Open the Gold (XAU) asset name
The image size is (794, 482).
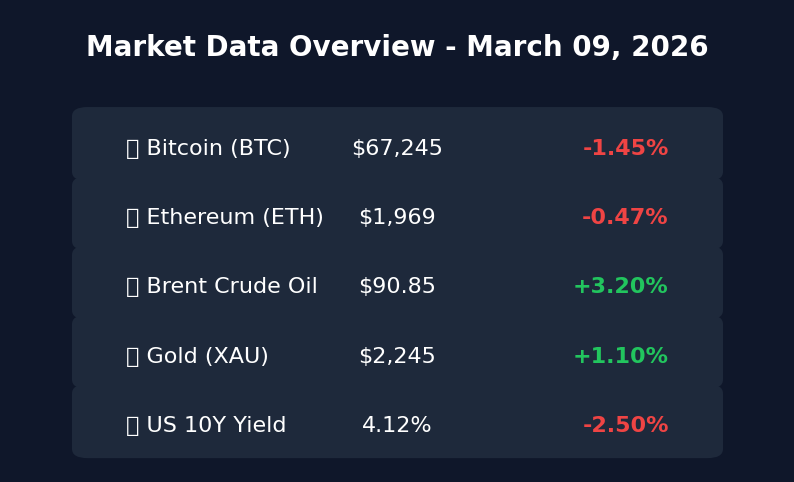coord(207,357)
